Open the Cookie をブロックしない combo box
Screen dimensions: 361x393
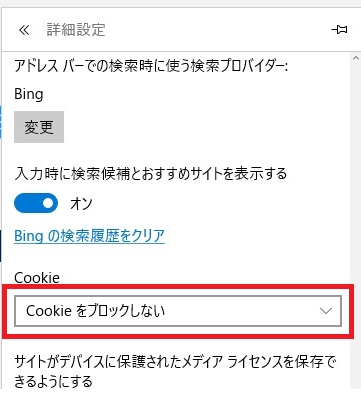click(178, 311)
